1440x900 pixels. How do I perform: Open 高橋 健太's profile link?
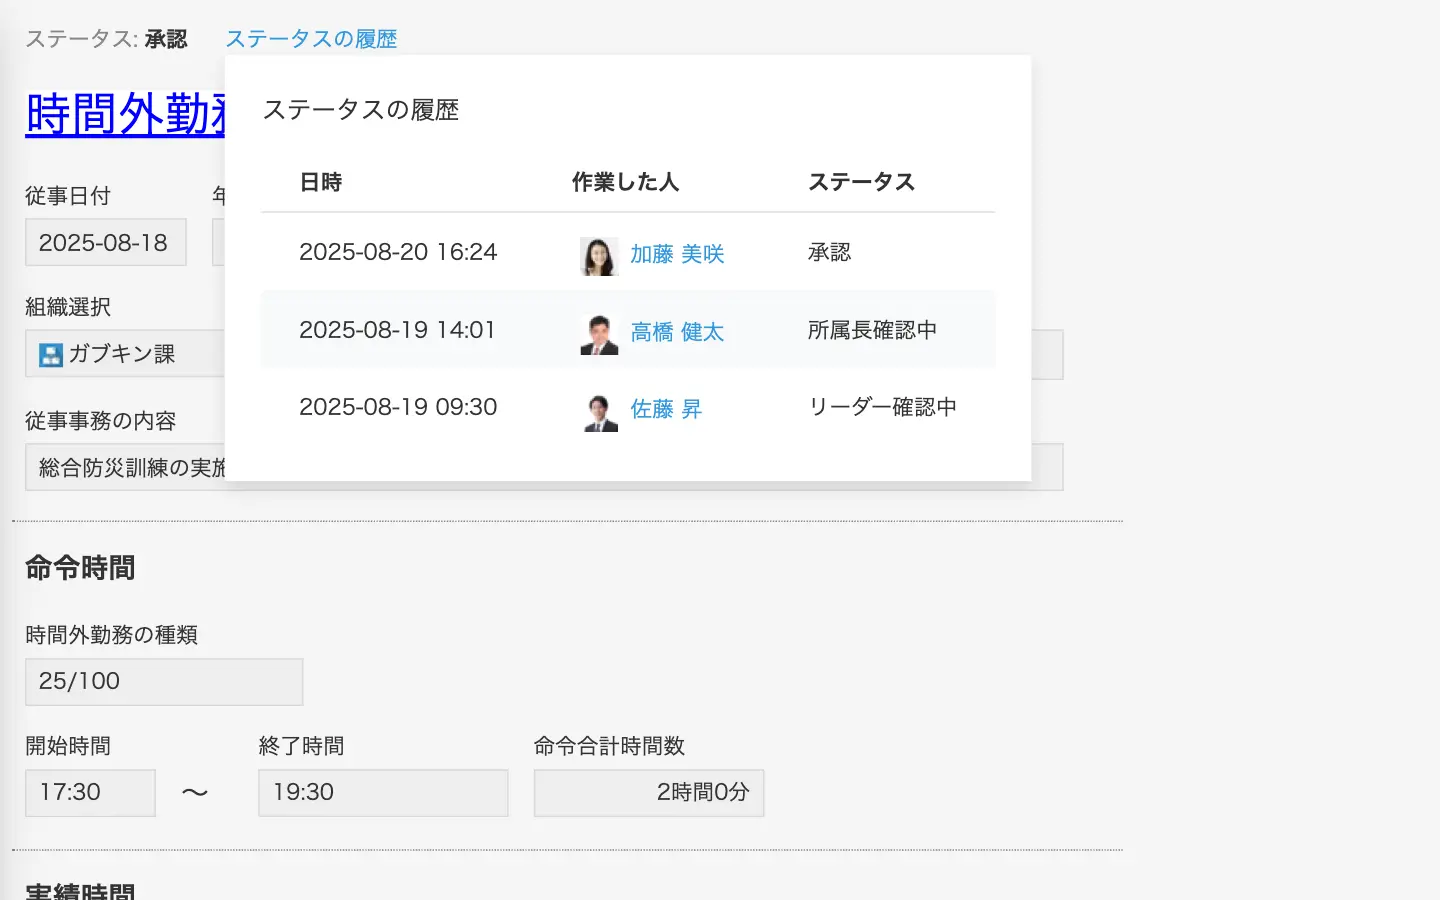pos(677,332)
